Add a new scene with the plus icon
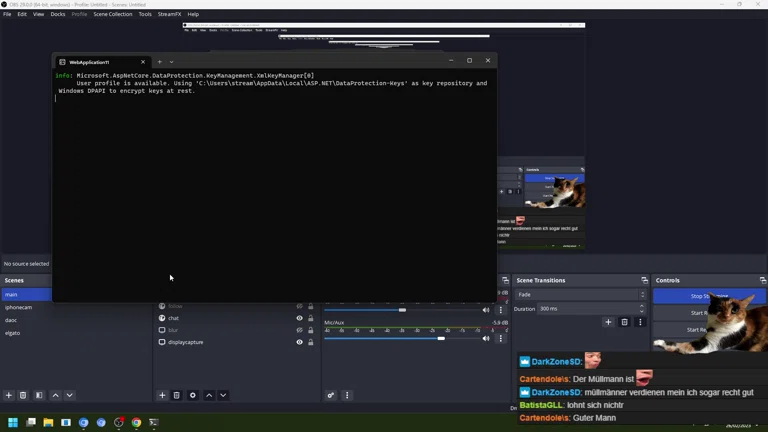768x432 pixels. tap(9, 395)
